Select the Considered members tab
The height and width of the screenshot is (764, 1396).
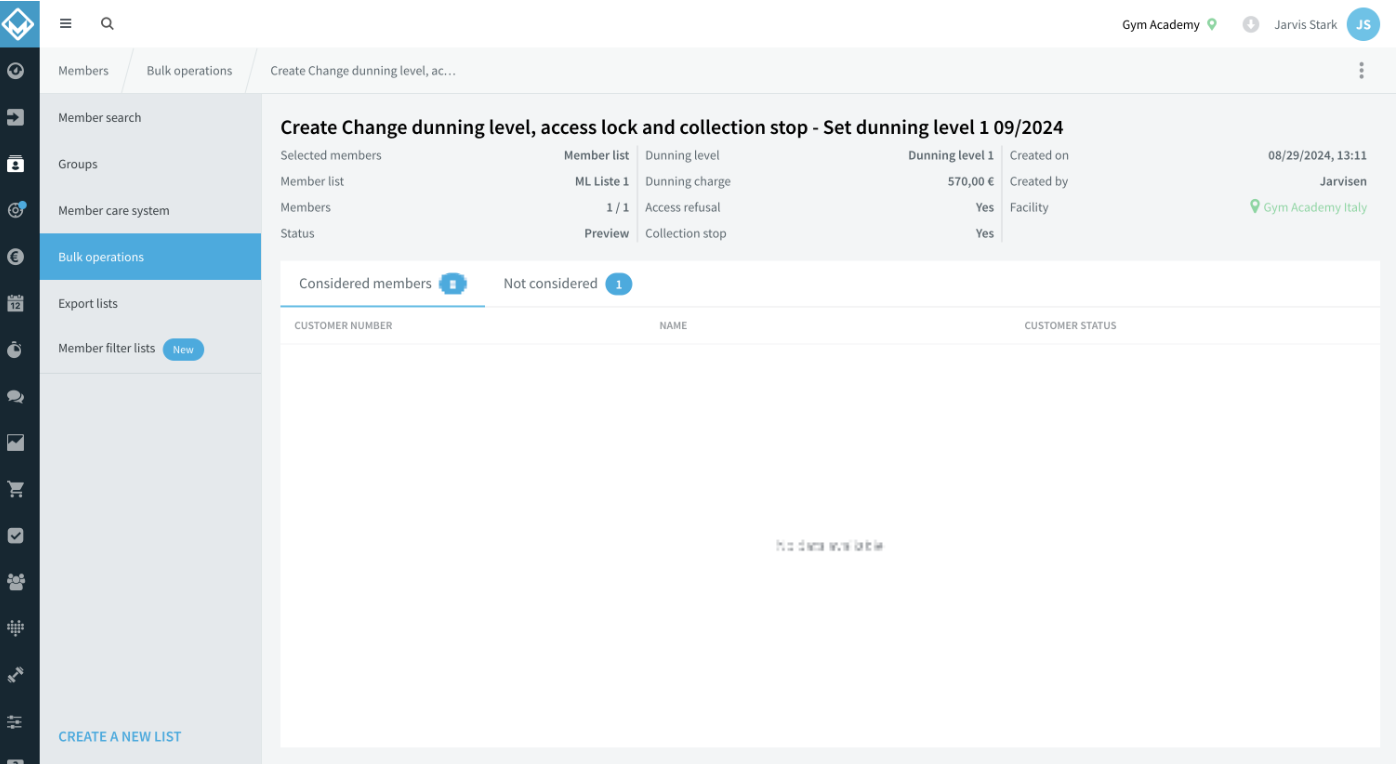coord(383,284)
